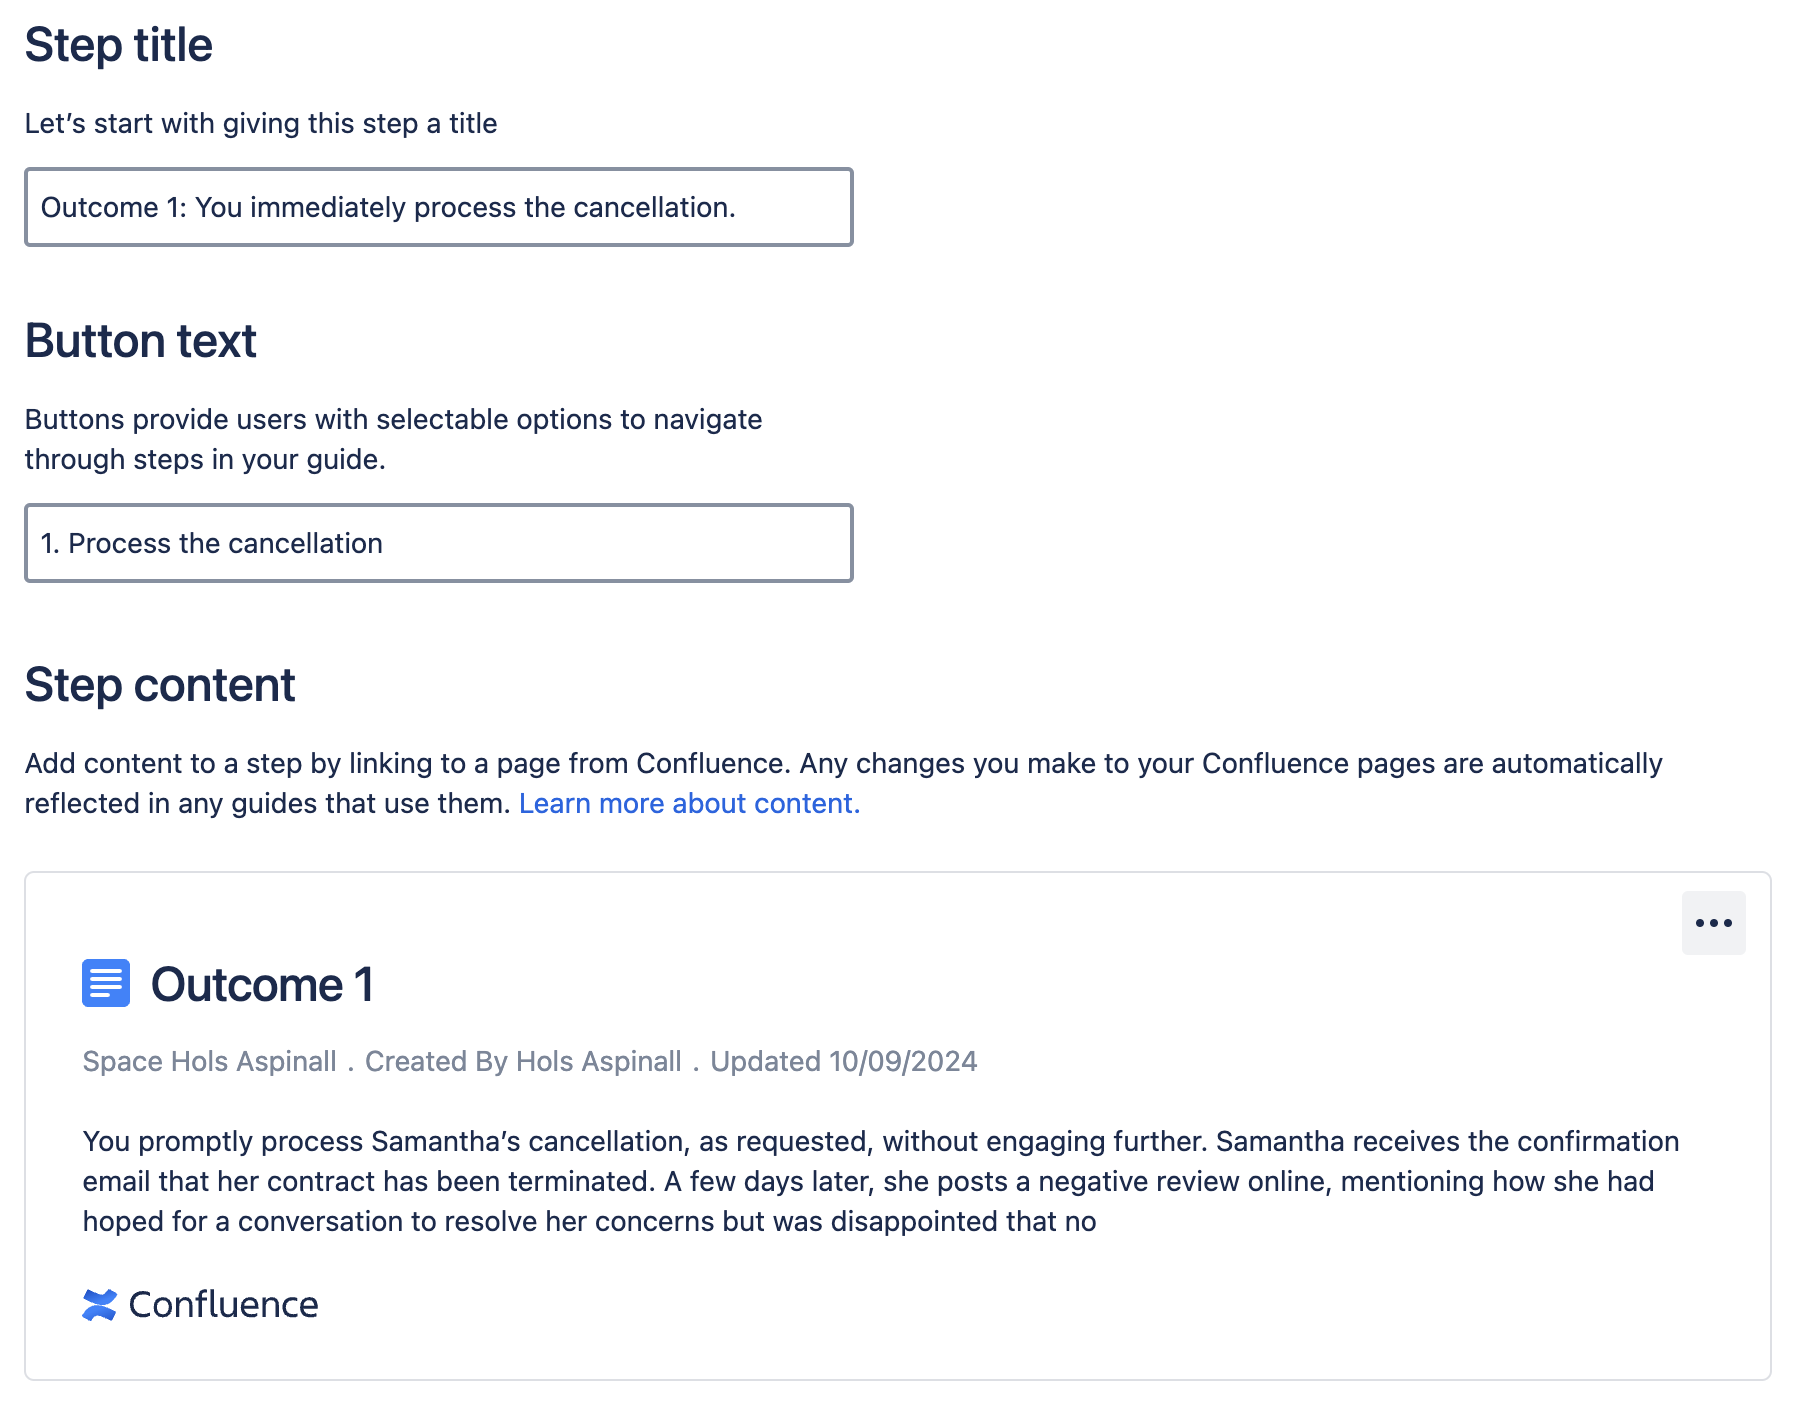Click the Step title input field
Viewport: 1798px width, 1406px height.
438,207
